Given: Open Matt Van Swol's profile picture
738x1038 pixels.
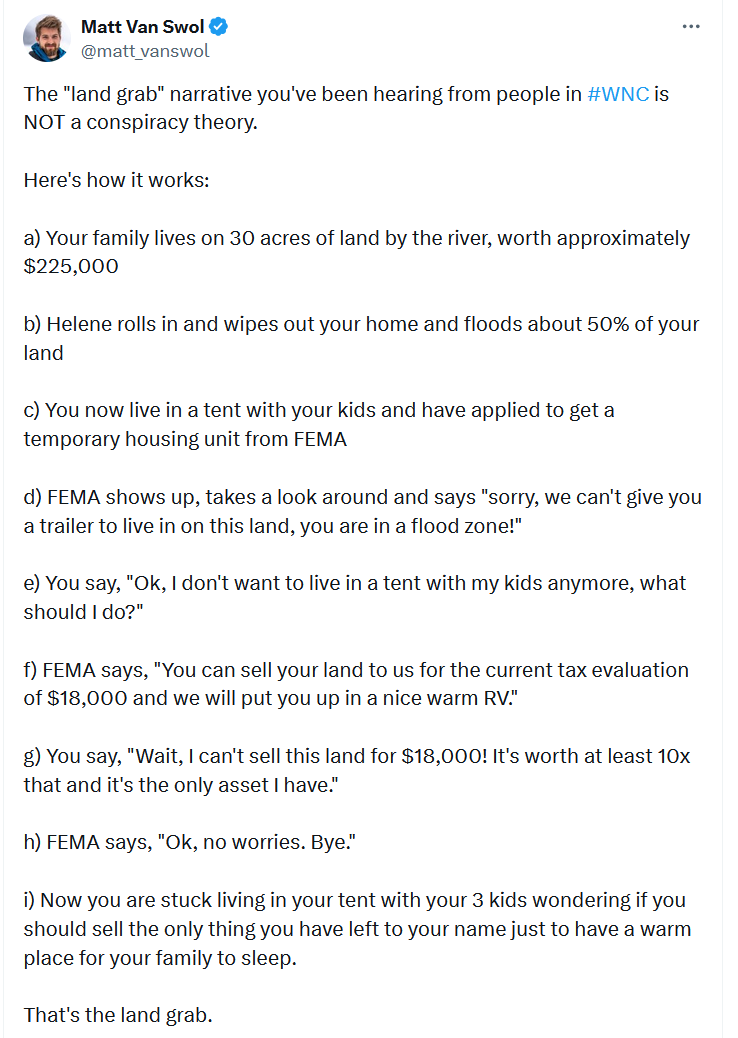Looking at the screenshot, I should click(45, 38).
